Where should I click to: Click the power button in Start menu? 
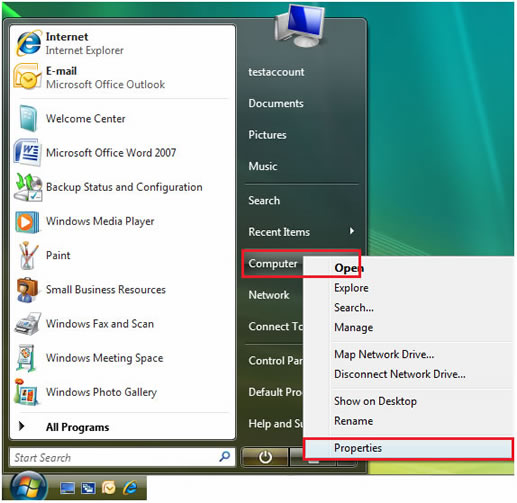(x=265, y=457)
